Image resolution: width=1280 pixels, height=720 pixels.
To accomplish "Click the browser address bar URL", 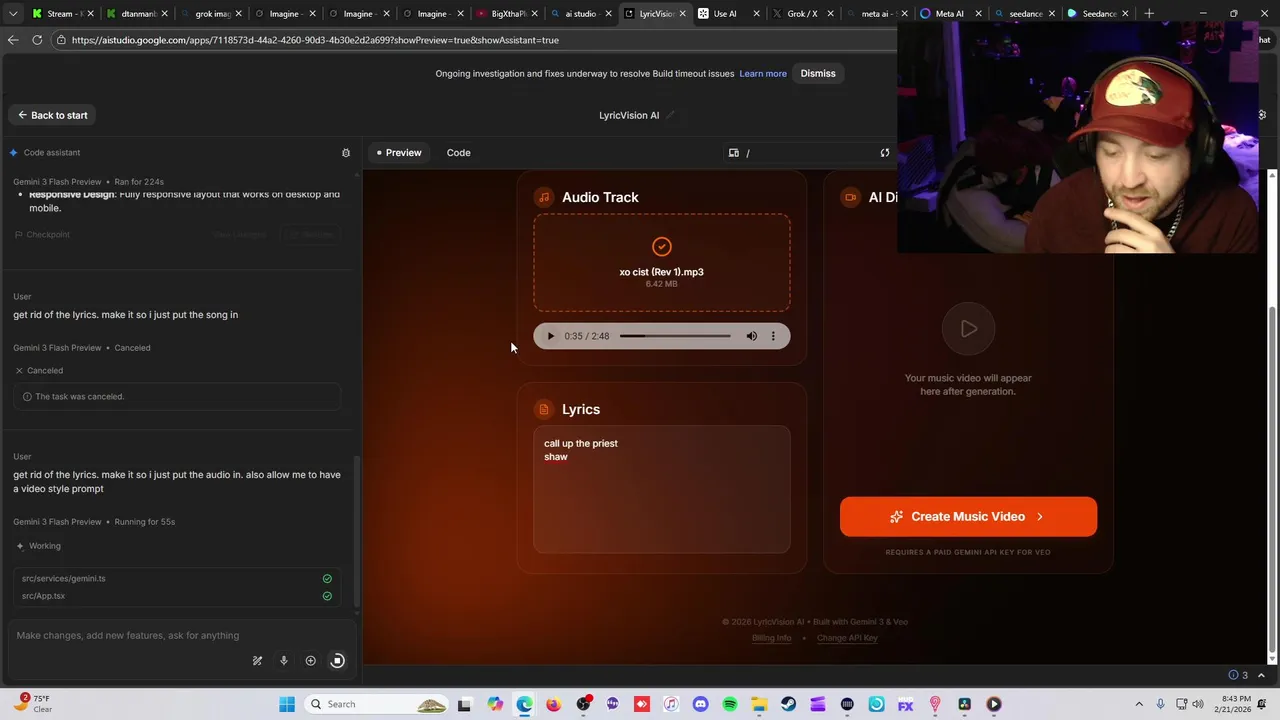I will (315, 40).
